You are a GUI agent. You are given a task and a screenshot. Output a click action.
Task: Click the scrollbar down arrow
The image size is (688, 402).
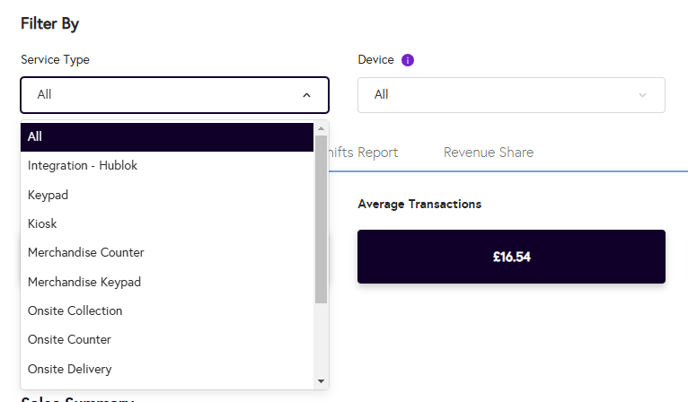(x=321, y=381)
